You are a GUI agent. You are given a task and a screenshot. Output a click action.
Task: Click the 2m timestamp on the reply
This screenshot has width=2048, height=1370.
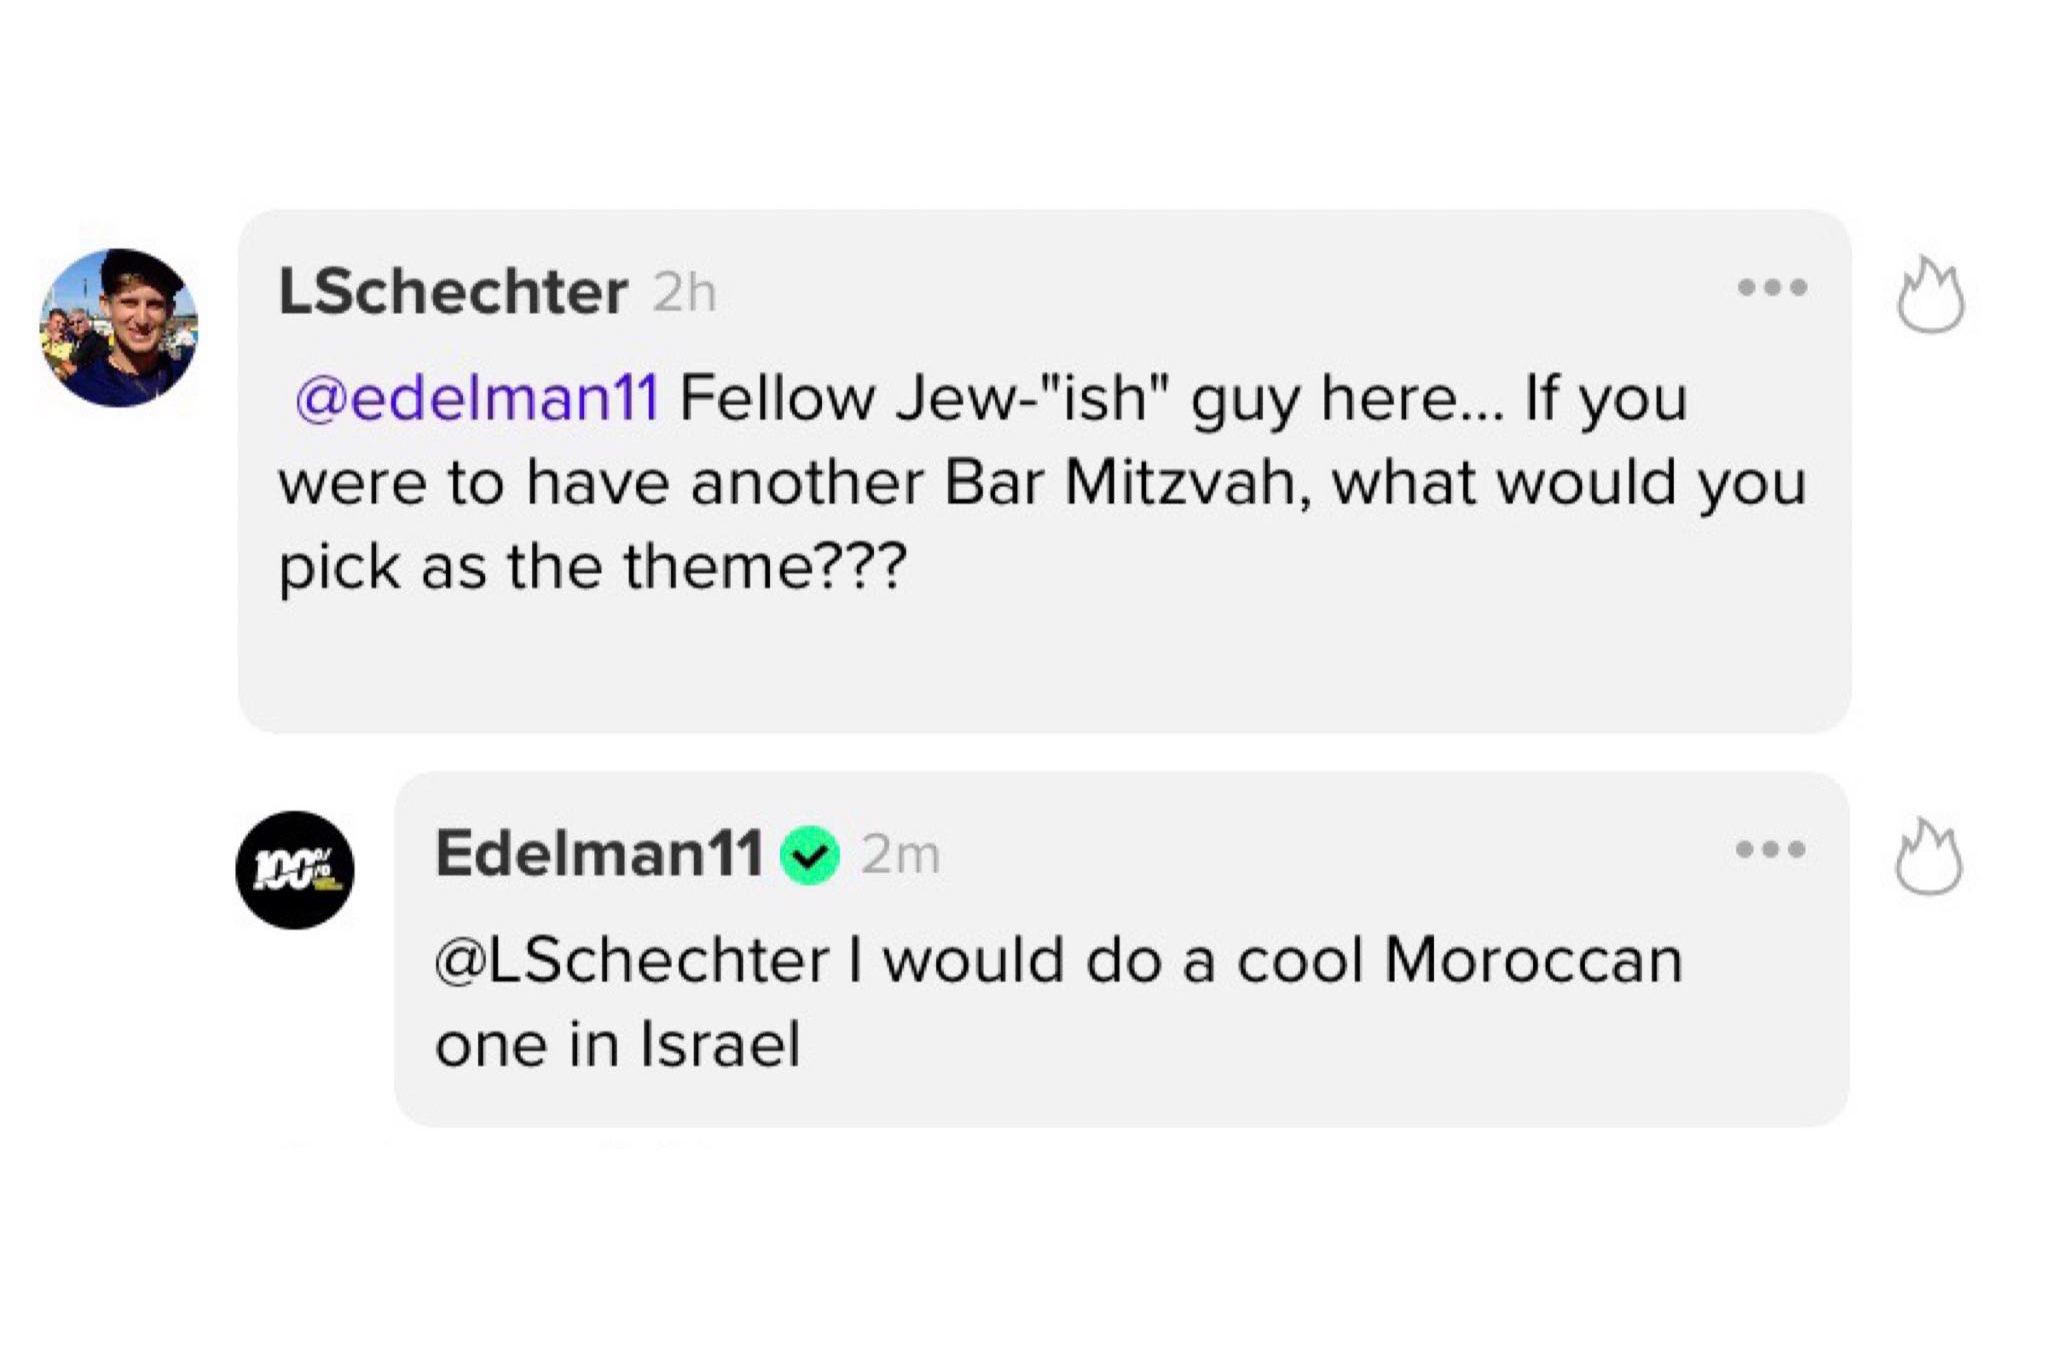tap(900, 856)
